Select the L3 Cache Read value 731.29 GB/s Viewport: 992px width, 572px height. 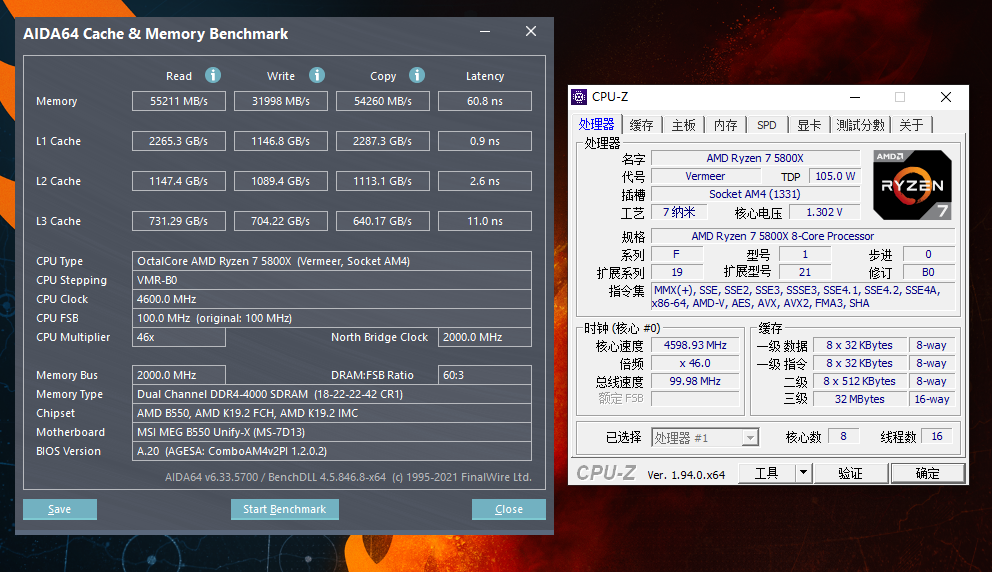tap(179, 221)
